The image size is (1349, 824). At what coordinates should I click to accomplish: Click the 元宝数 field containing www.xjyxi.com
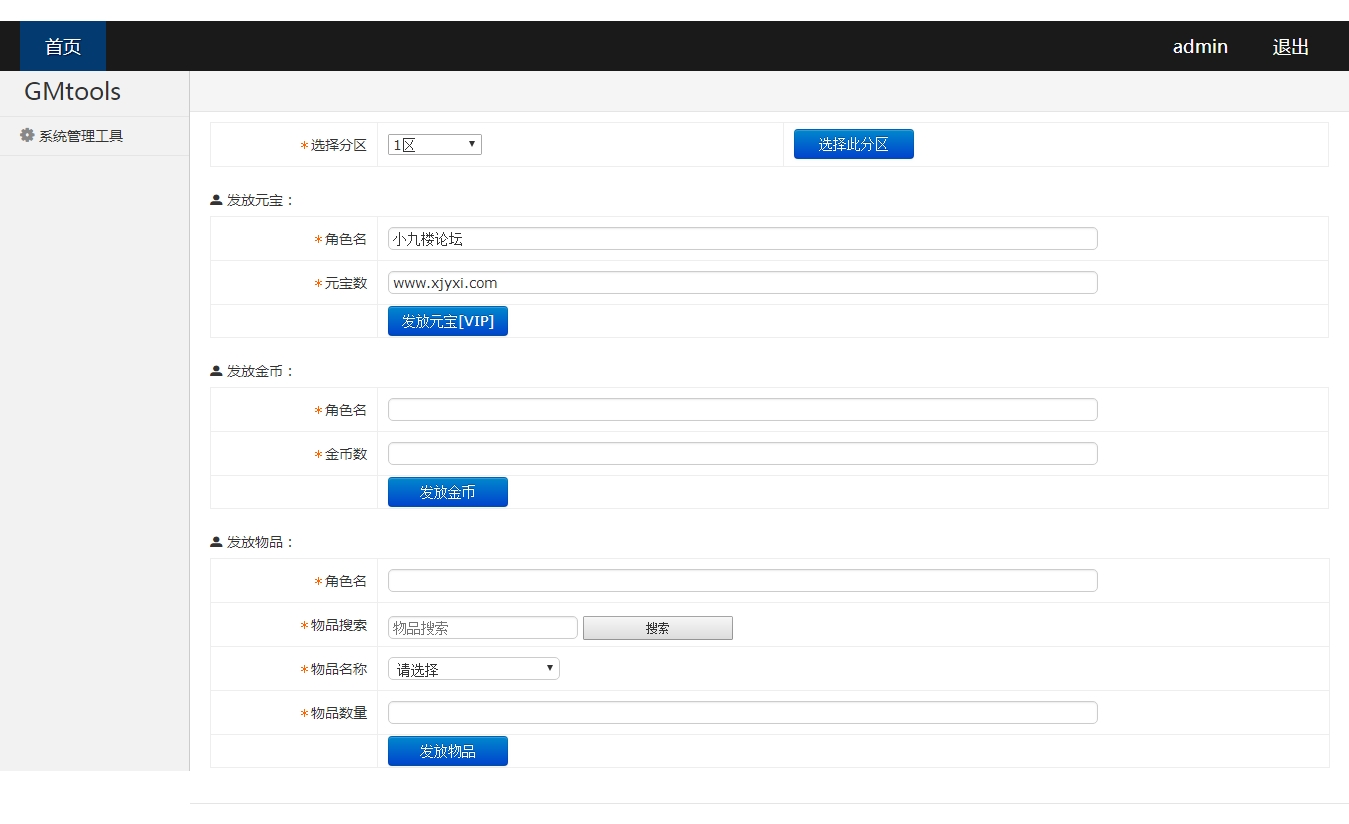[x=742, y=283]
